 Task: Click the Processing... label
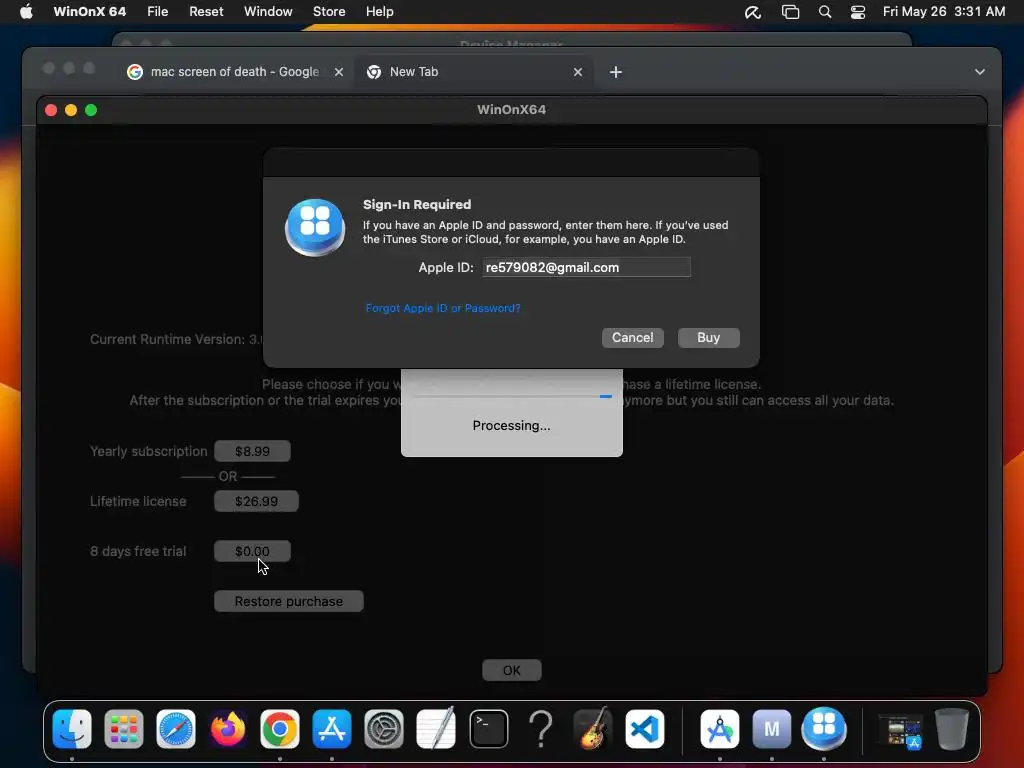click(x=511, y=426)
